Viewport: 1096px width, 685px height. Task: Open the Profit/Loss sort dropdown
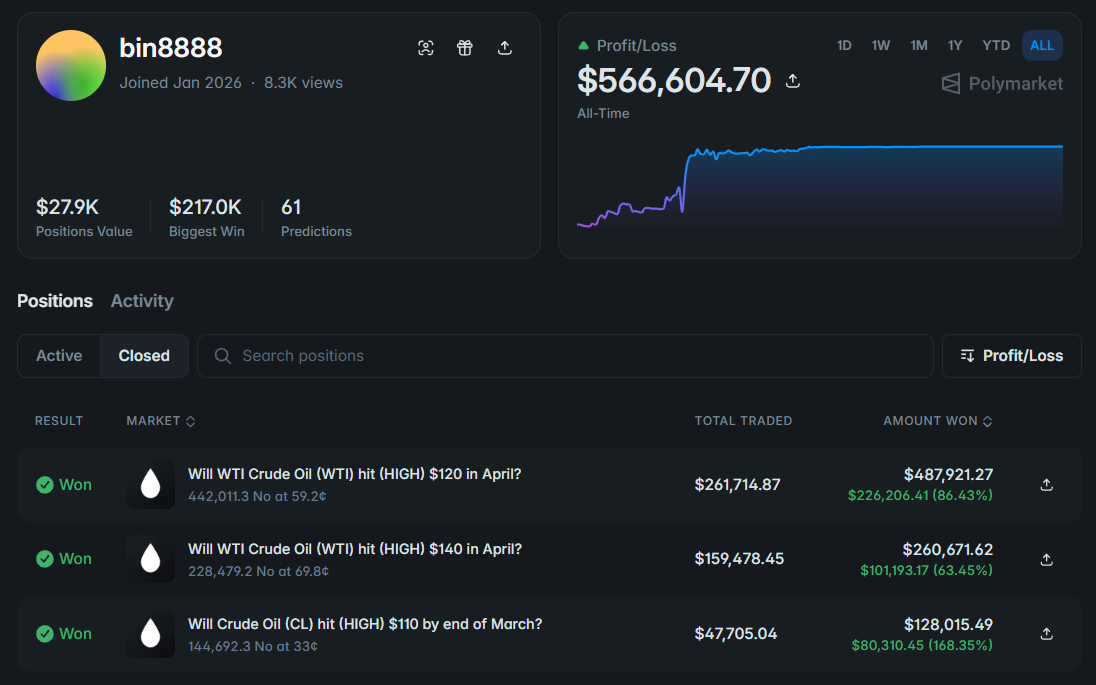tap(1011, 356)
